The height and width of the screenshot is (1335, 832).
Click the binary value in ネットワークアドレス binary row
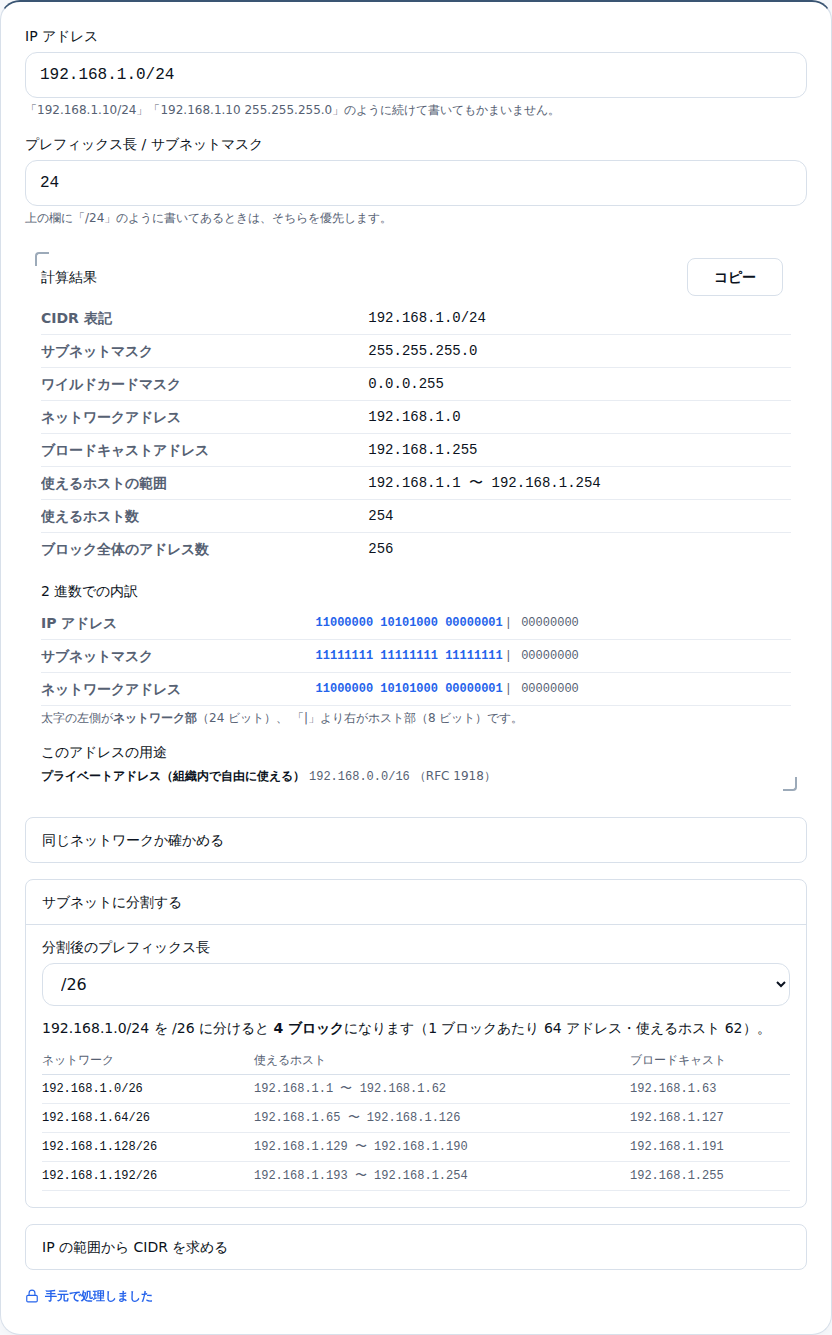[x=447, y=688]
